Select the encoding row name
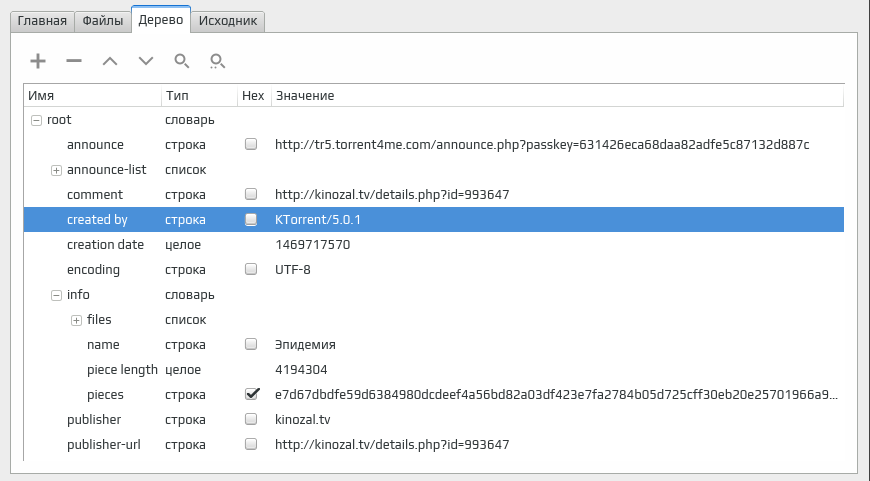This screenshot has height=481, width=870. click(x=93, y=270)
